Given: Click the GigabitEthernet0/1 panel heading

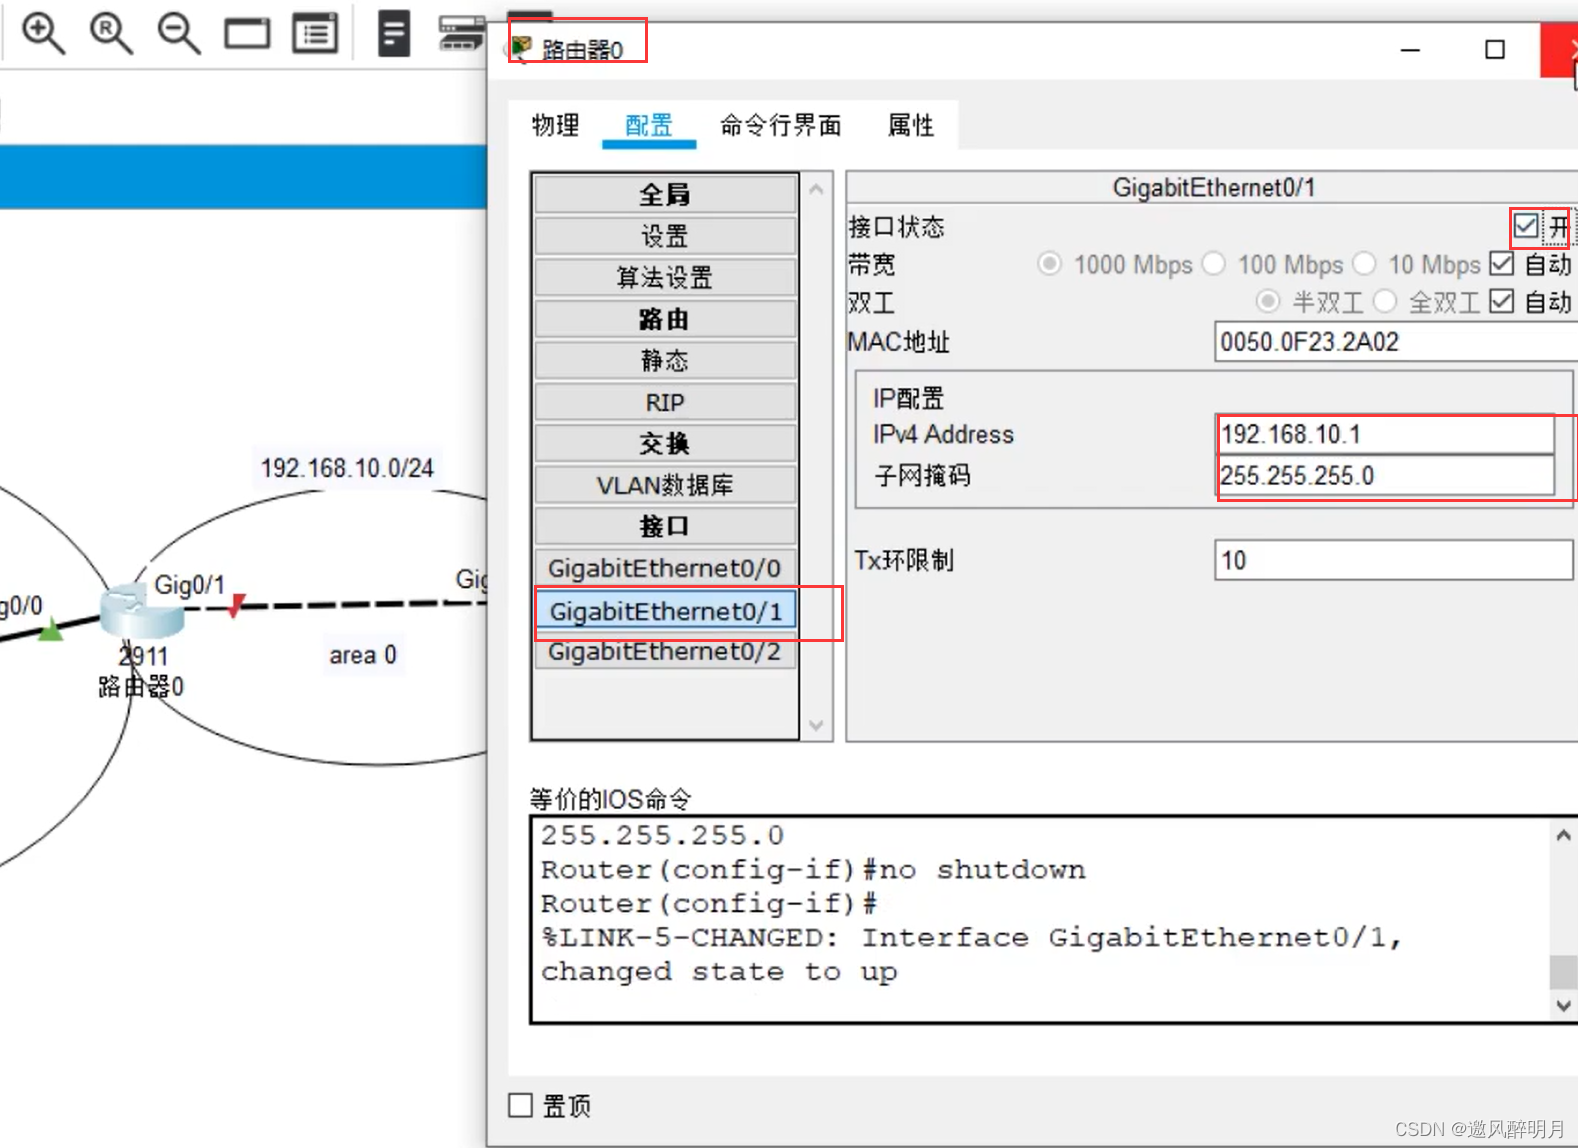Looking at the screenshot, I should coord(1214,188).
